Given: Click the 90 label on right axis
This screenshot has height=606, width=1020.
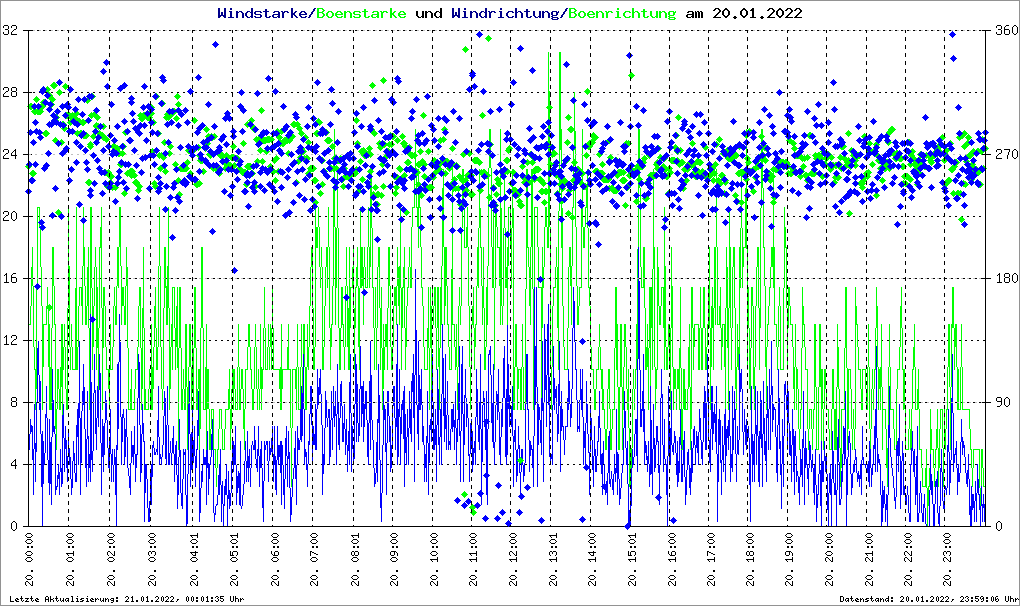Looking at the screenshot, I should (x=1000, y=403).
